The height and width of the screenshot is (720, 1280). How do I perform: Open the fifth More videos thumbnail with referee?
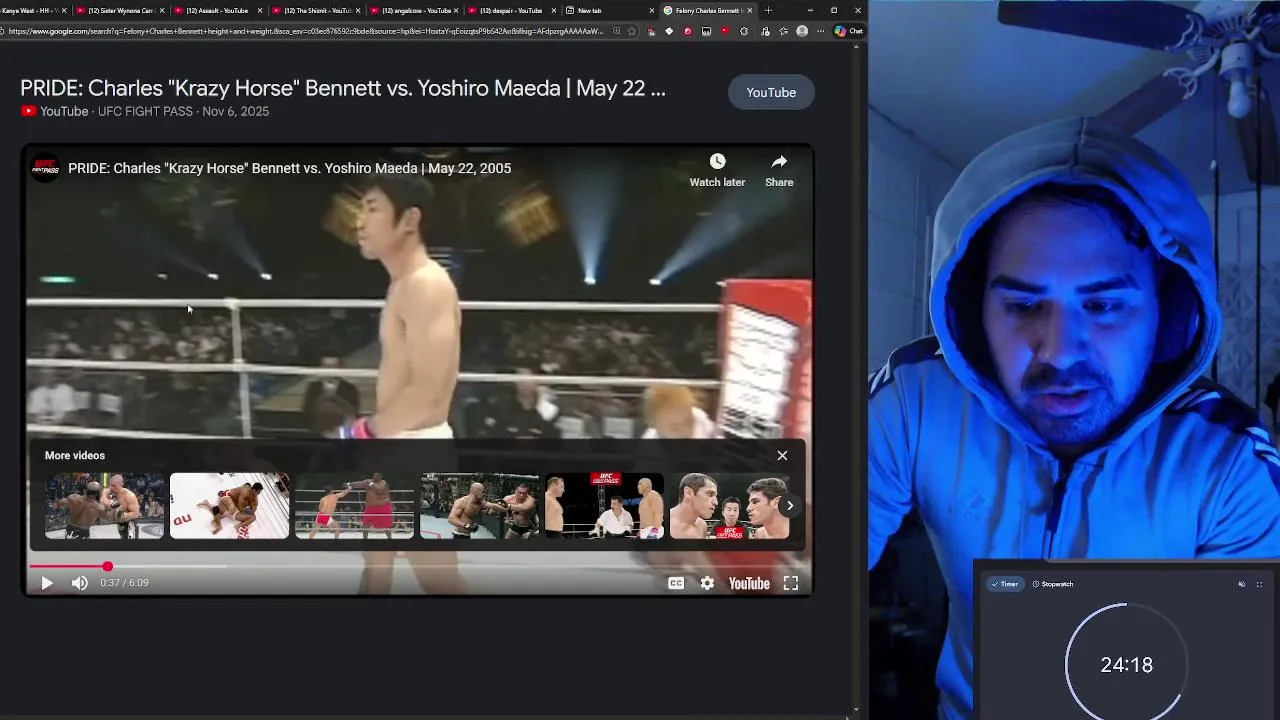click(x=604, y=505)
